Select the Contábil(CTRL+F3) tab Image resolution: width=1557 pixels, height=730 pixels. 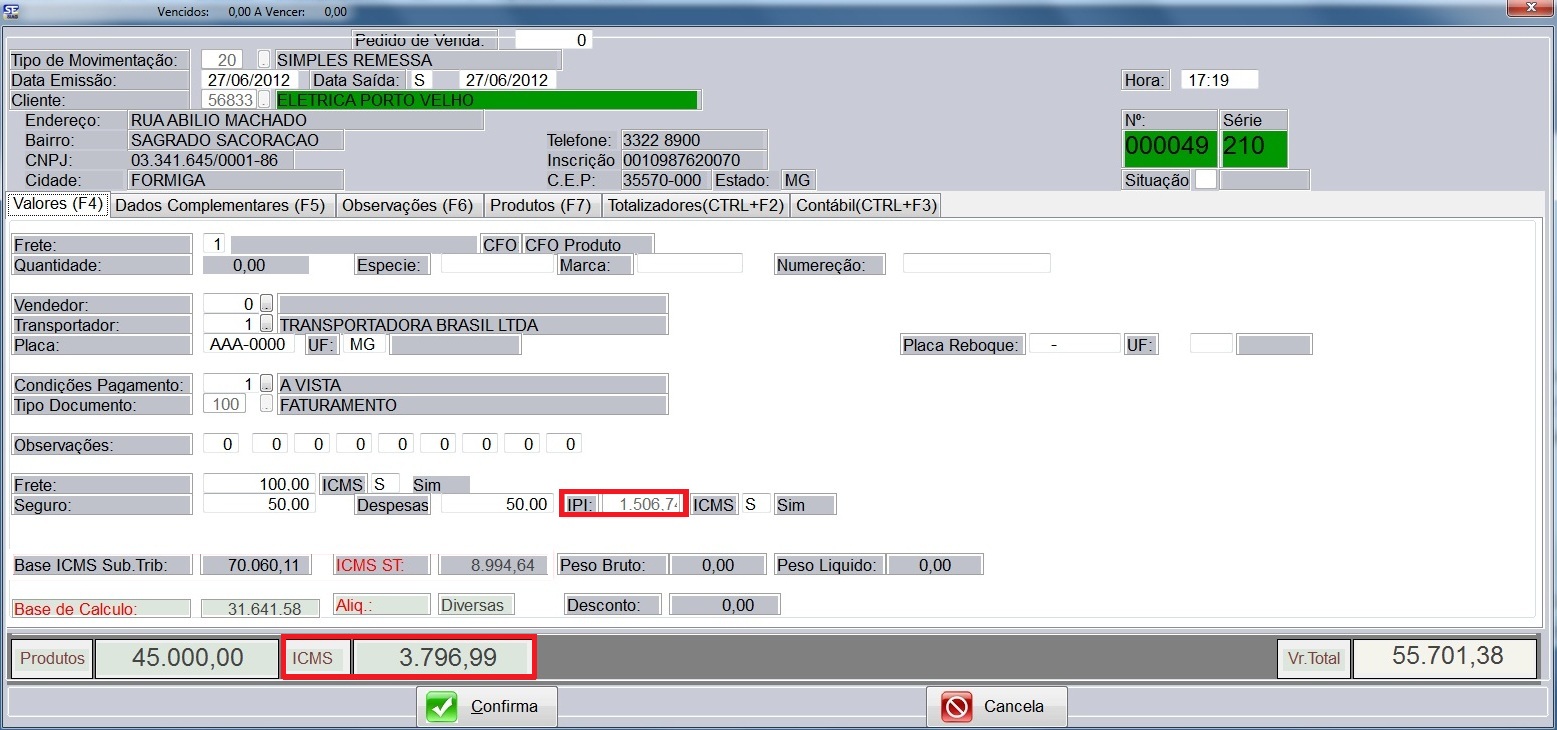click(866, 206)
